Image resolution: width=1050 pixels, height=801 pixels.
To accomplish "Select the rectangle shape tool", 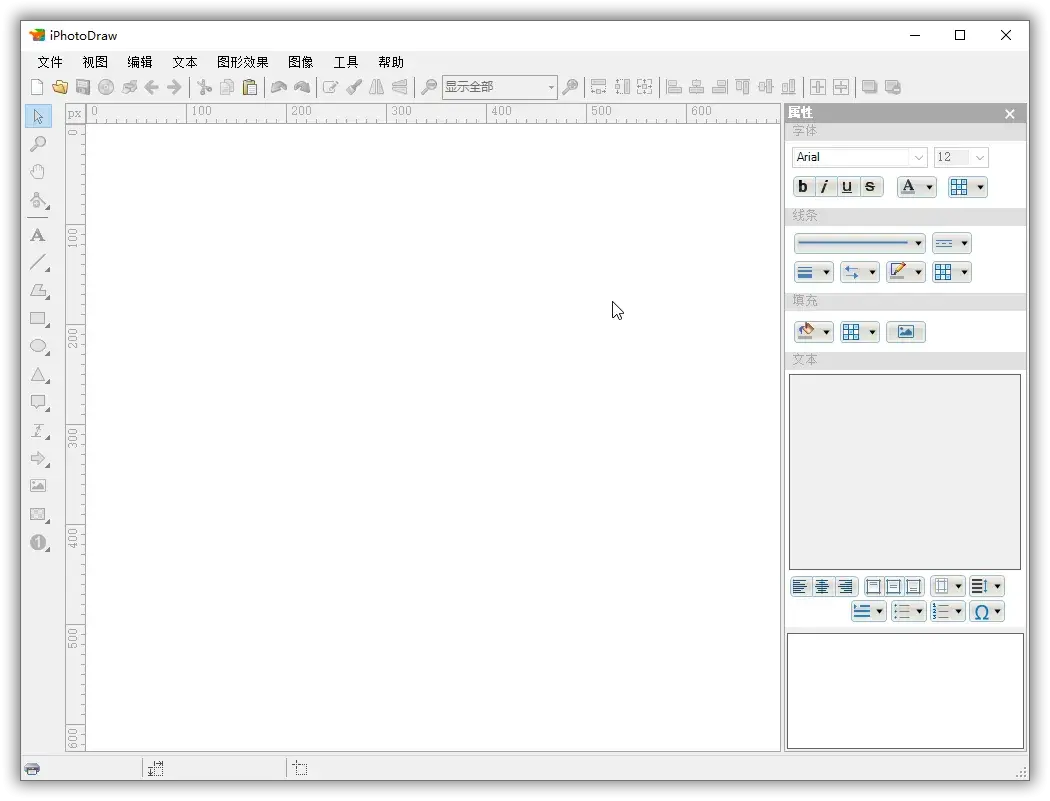I will 38,319.
